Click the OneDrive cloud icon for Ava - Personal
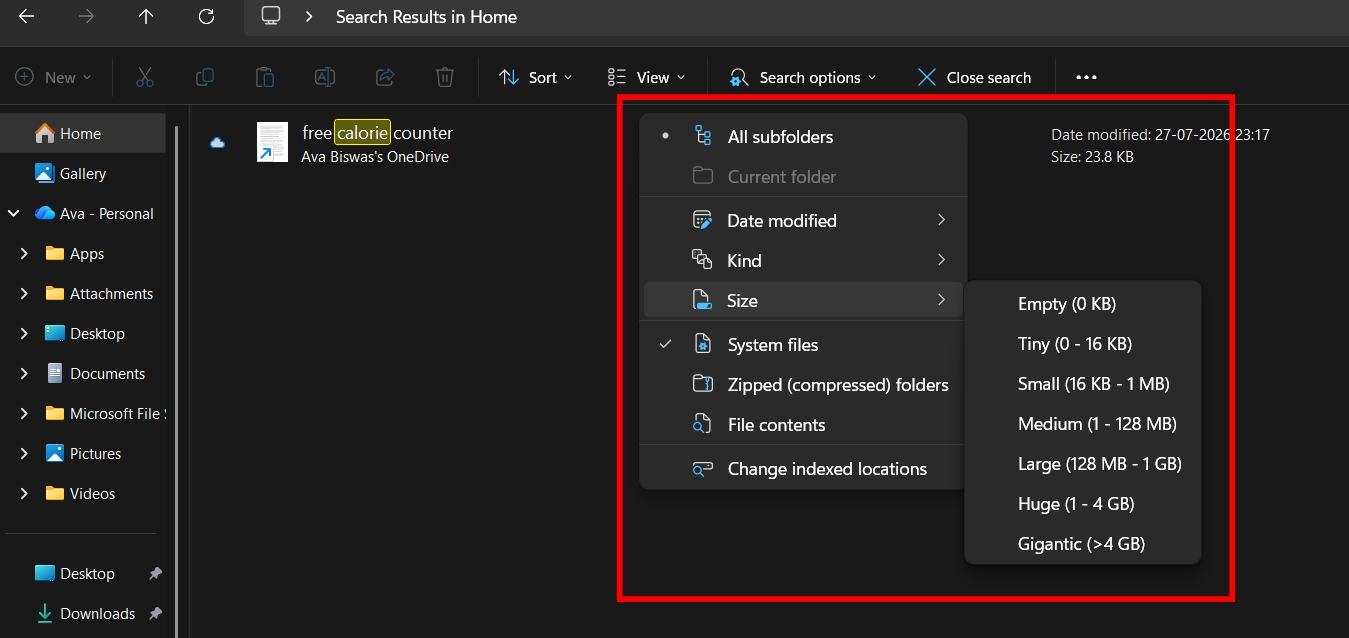This screenshot has width=1349, height=638. coord(45,213)
